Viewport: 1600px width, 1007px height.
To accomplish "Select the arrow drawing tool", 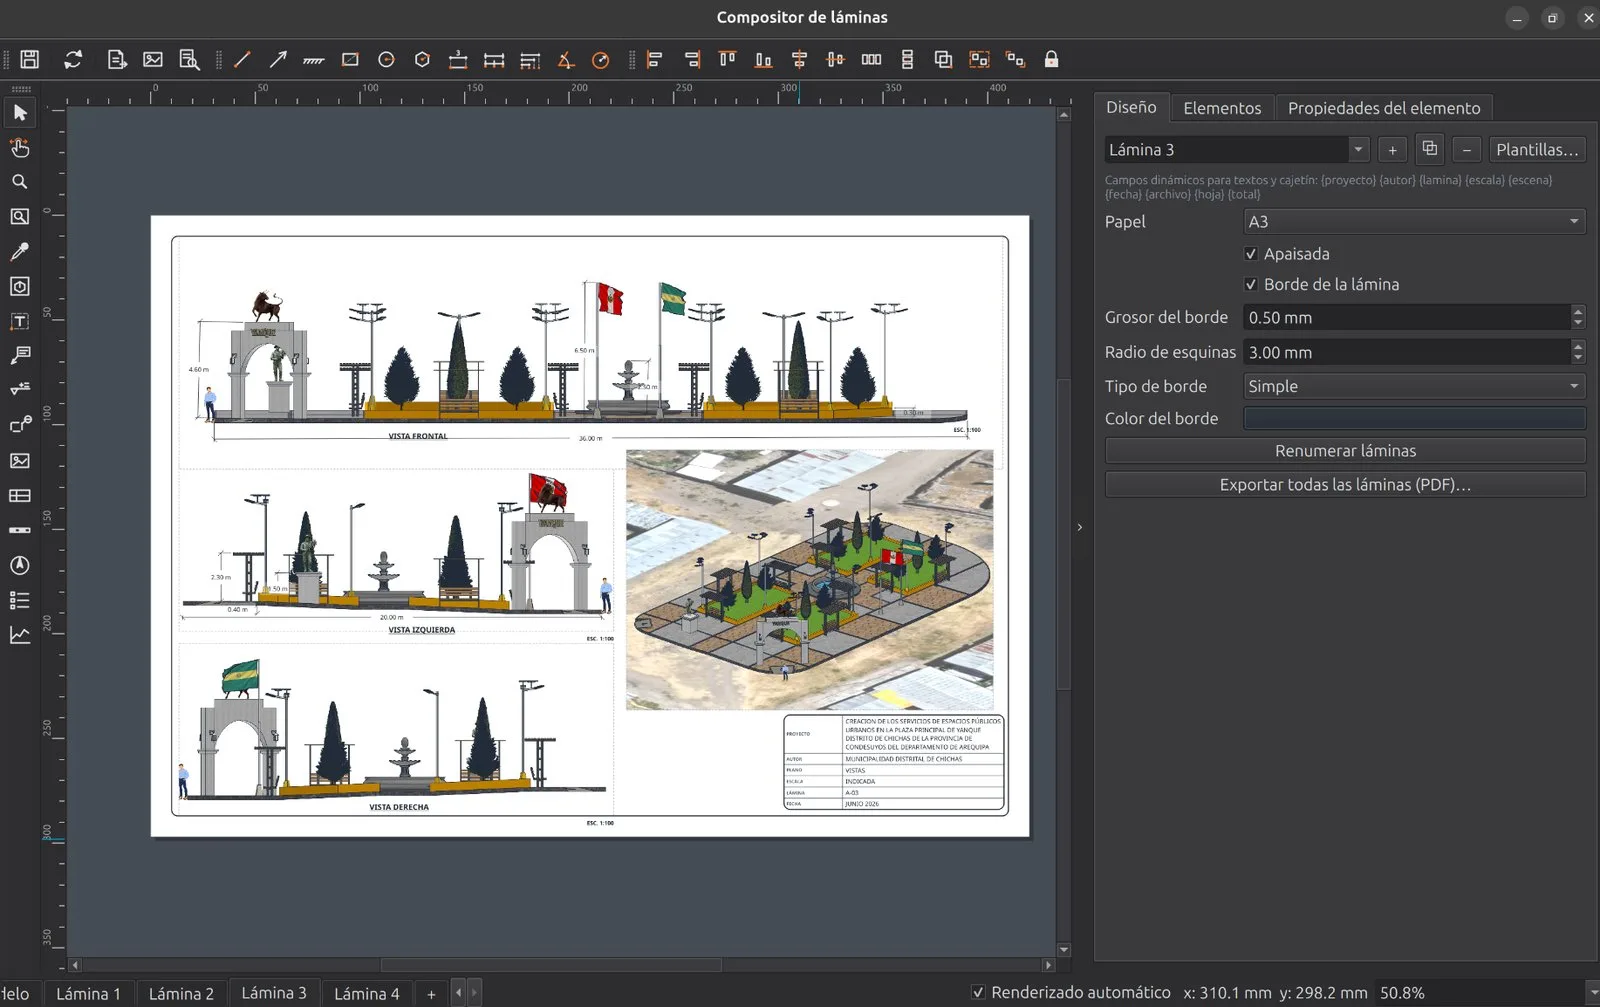I will (x=278, y=60).
